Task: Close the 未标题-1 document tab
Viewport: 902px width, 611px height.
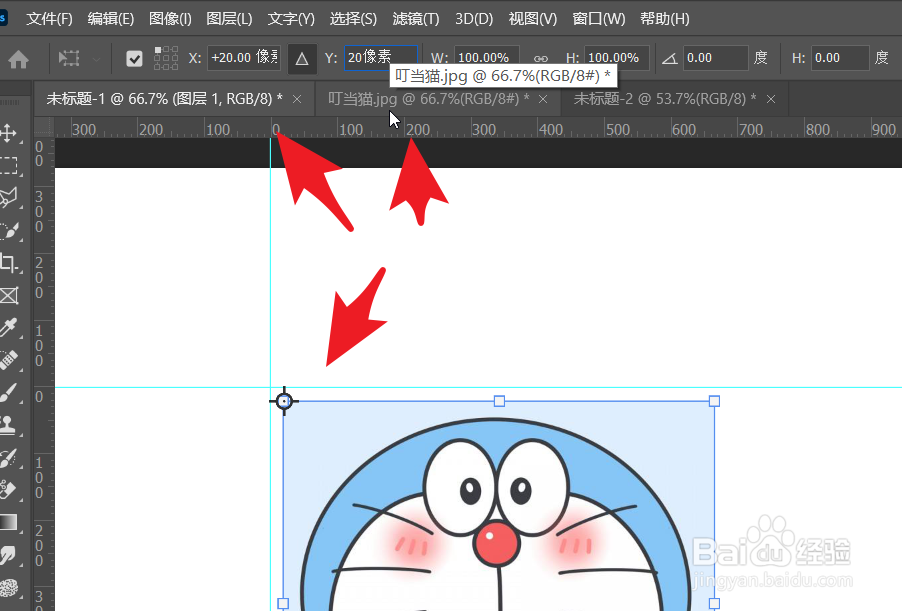Action: pos(297,100)
